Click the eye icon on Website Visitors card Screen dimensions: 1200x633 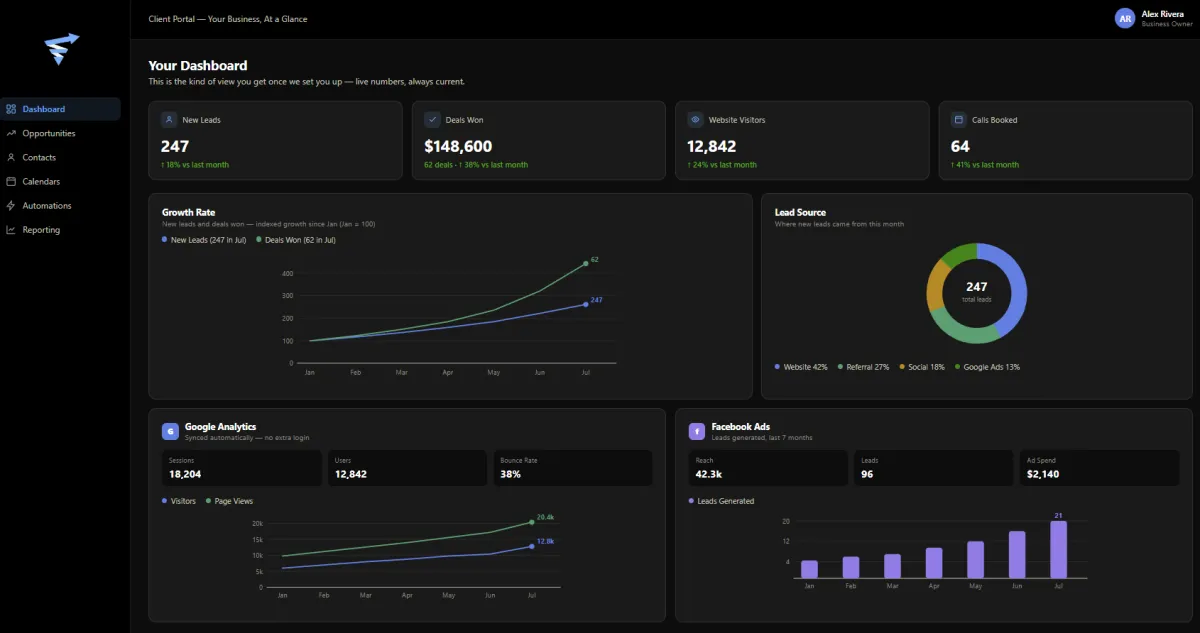coord(695,119)
